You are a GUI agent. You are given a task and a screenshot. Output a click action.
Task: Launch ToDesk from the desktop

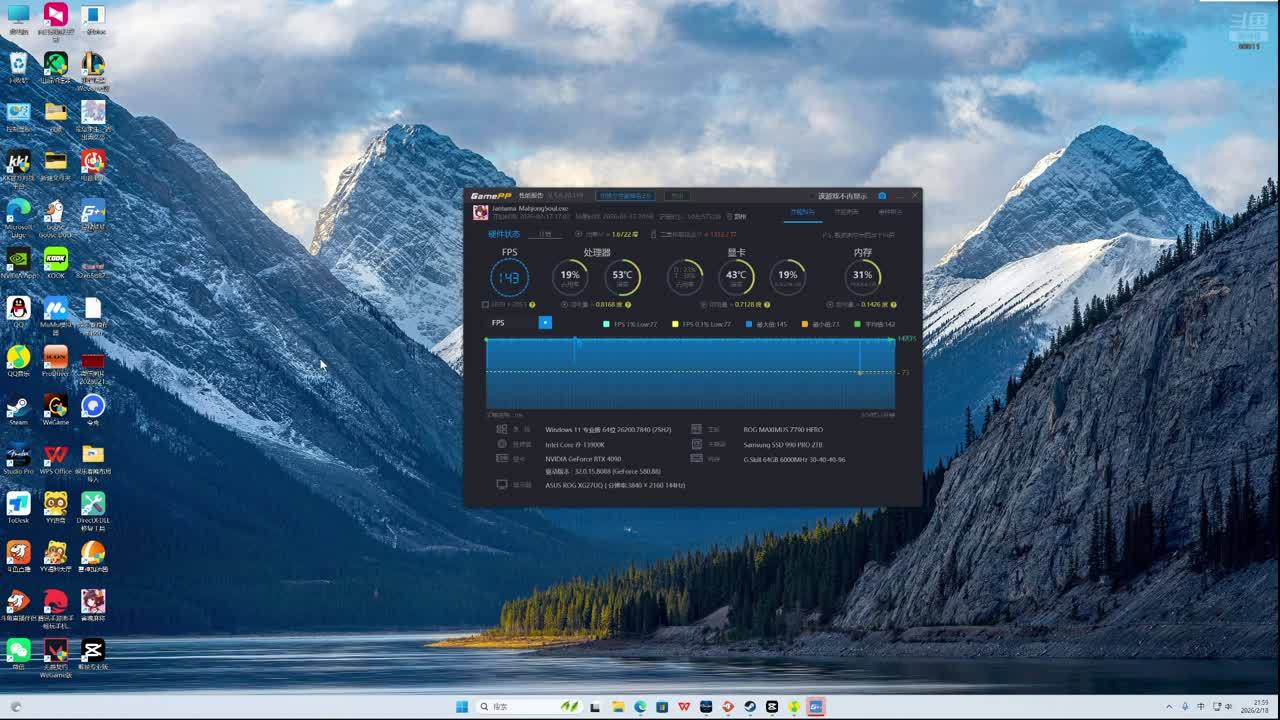point(18,505)
